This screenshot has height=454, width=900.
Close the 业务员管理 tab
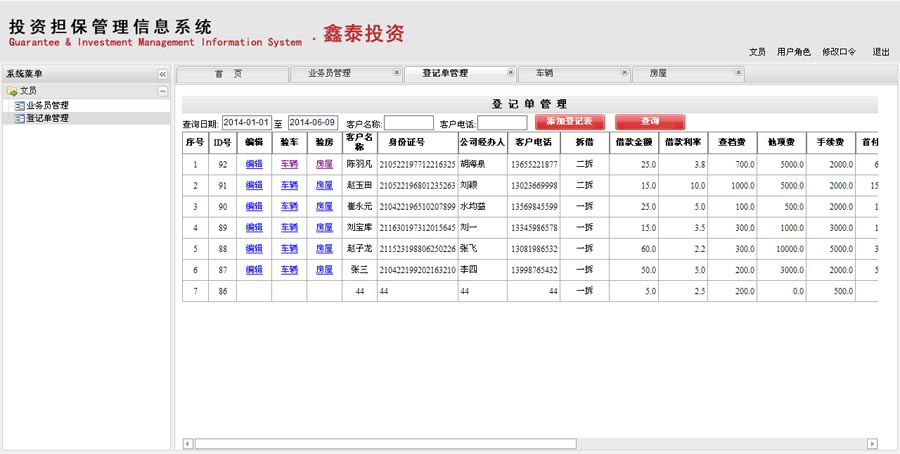tap(397, 73)
